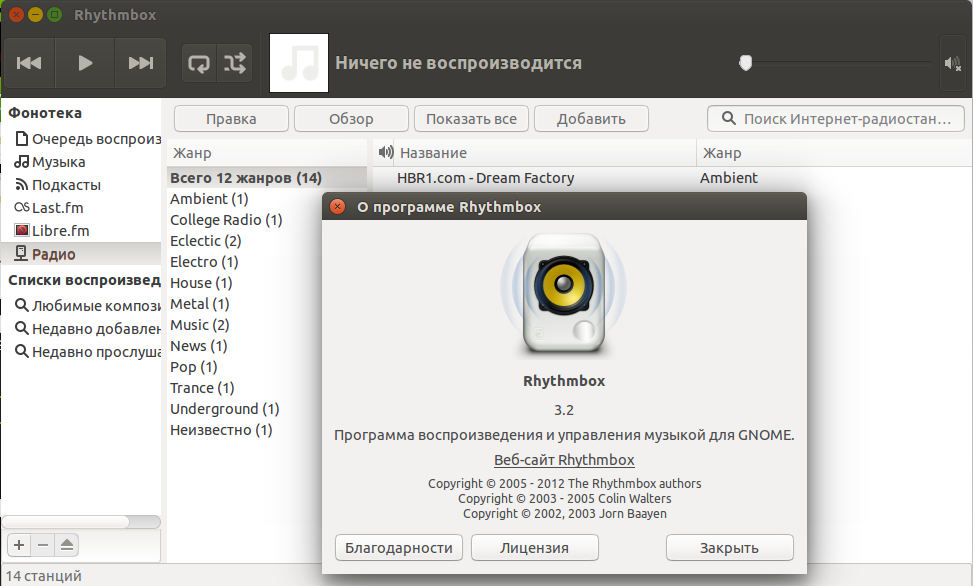This screenshot has width=973, height=586.
Task: Click the playback position slider handle
Action: pos(745,63)
